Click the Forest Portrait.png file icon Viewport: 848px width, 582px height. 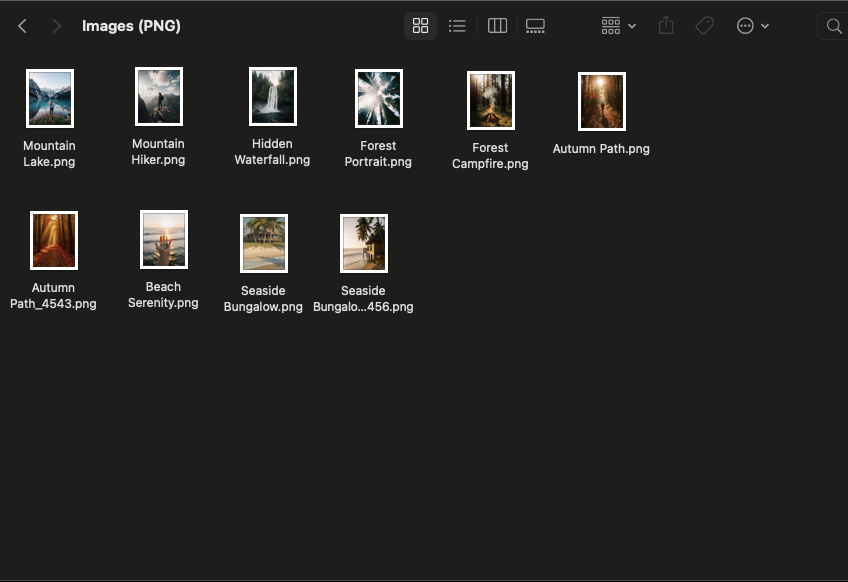[378, 98]
